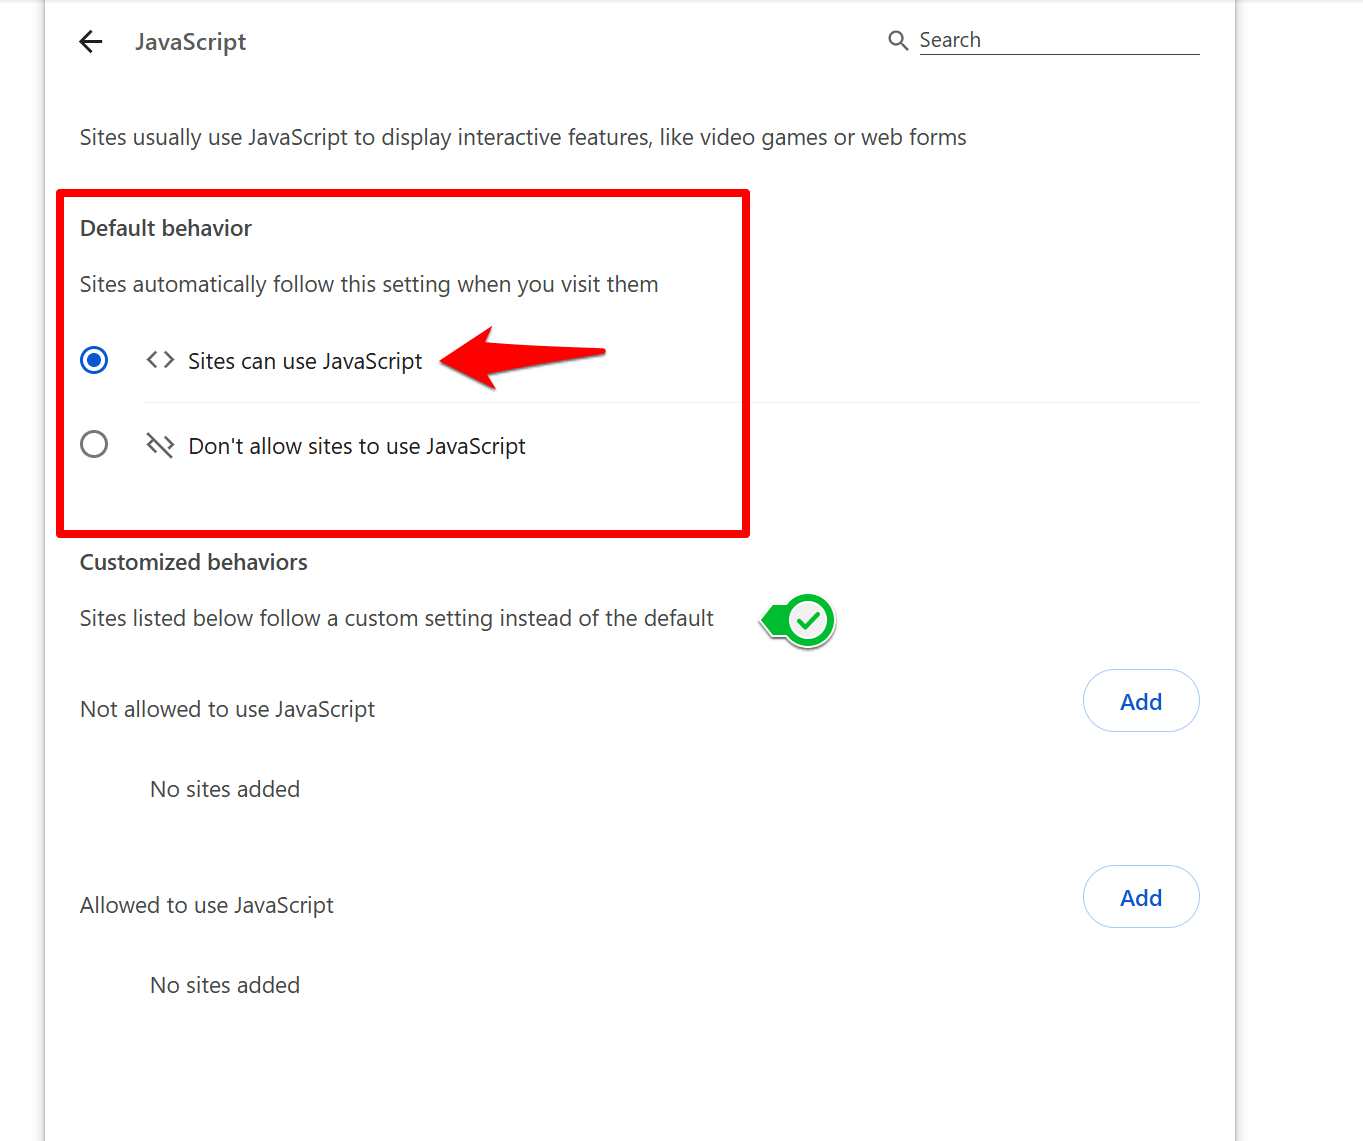Click No sites added under Not allowed list
The height and width of the screenshot is (1141, 1363).
(224, 789)
